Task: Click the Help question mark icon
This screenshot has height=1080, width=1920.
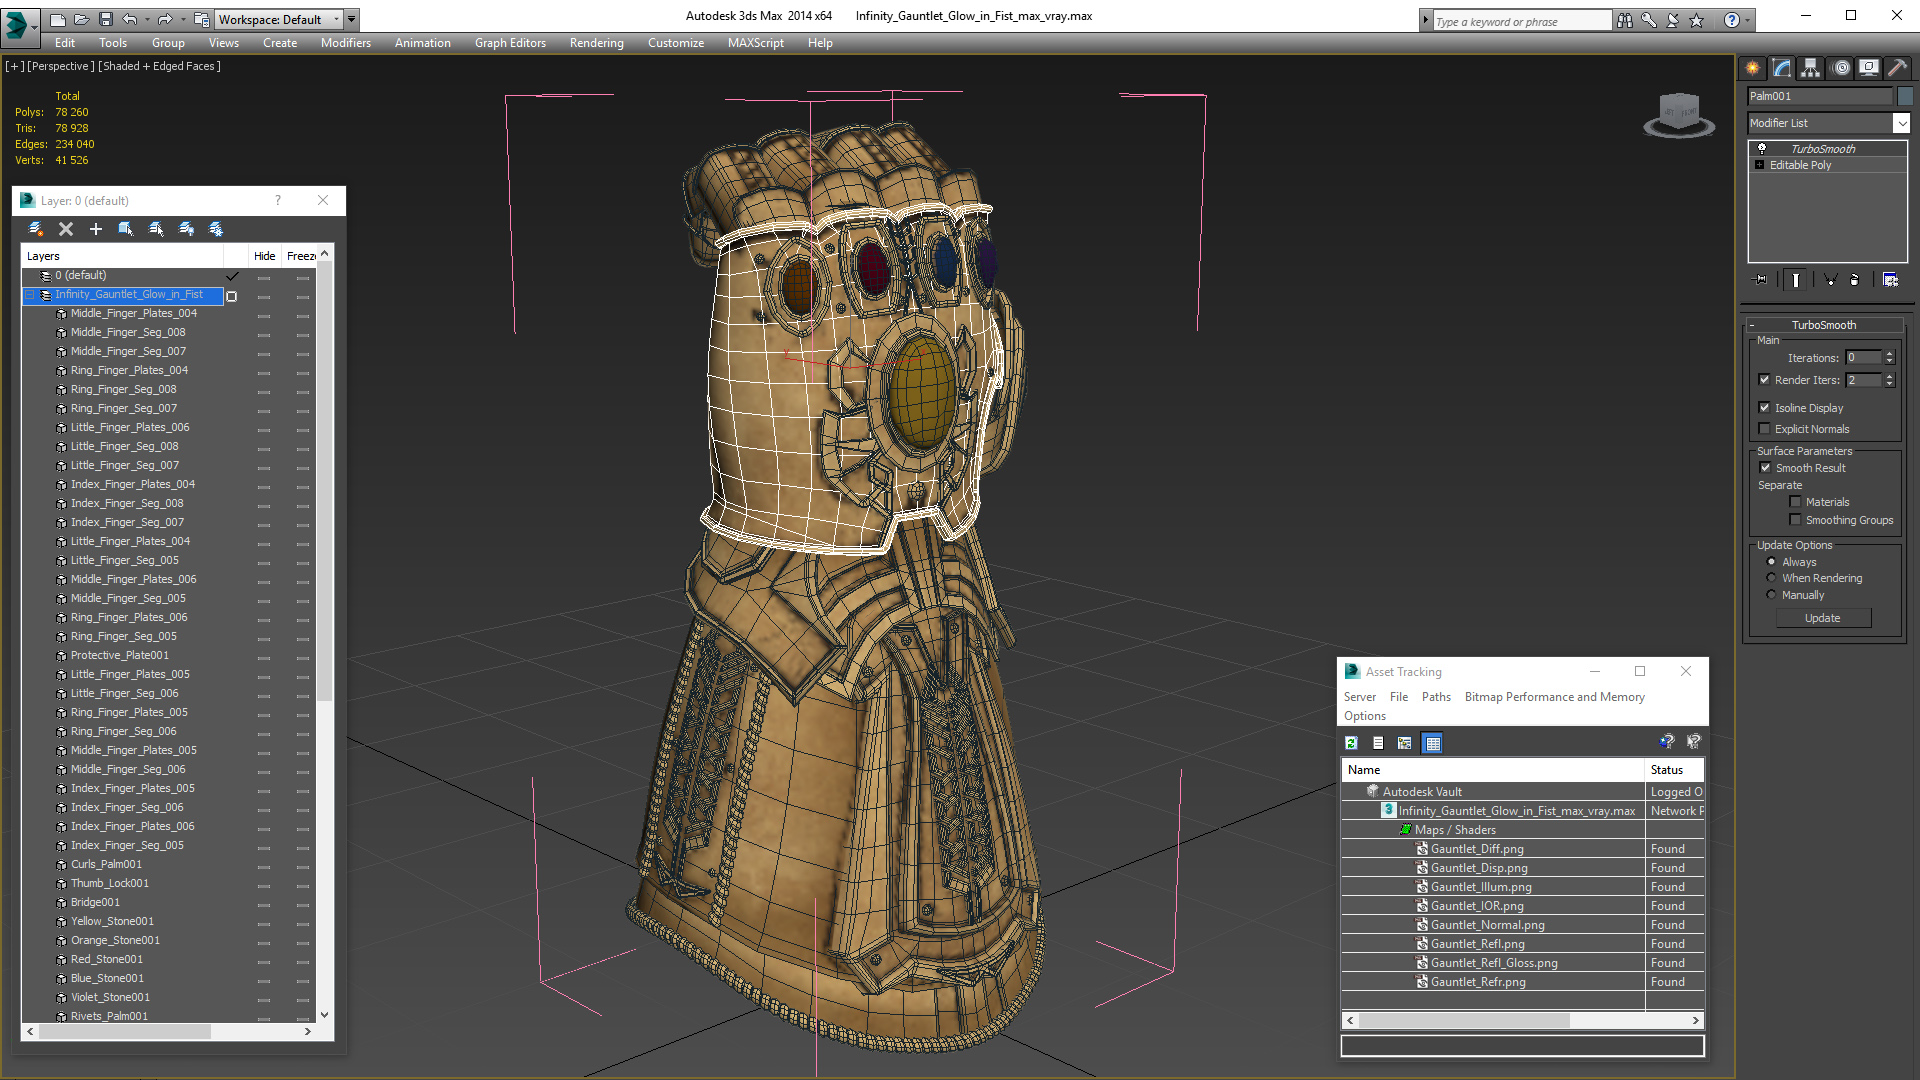Action: coord(1731,20)
